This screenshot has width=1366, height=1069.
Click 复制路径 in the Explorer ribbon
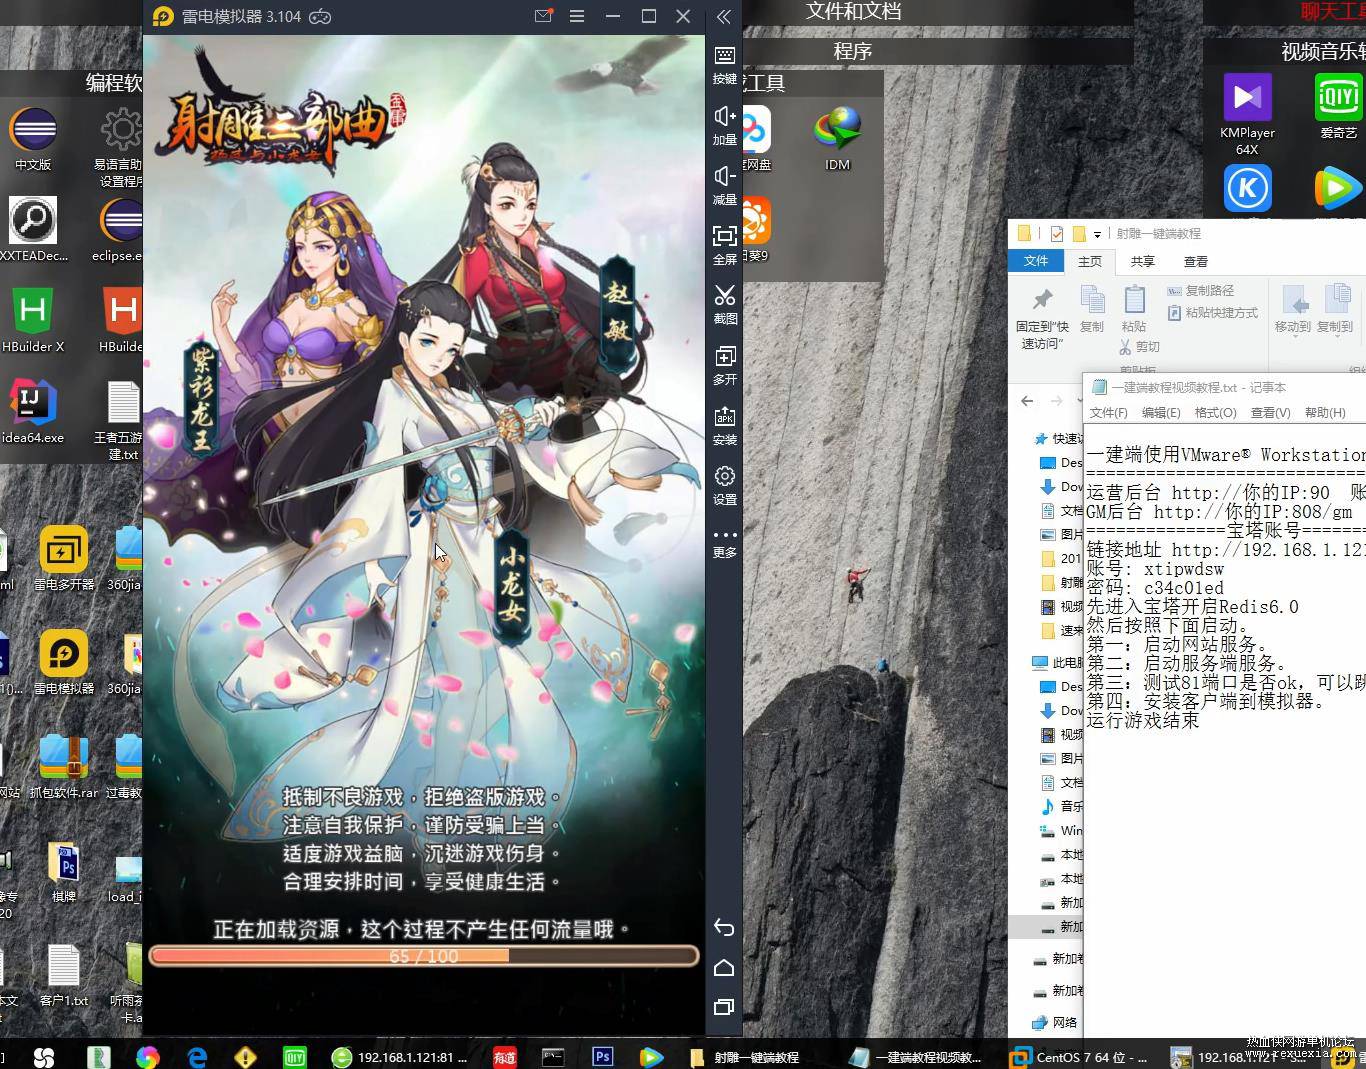[1200, 291]
